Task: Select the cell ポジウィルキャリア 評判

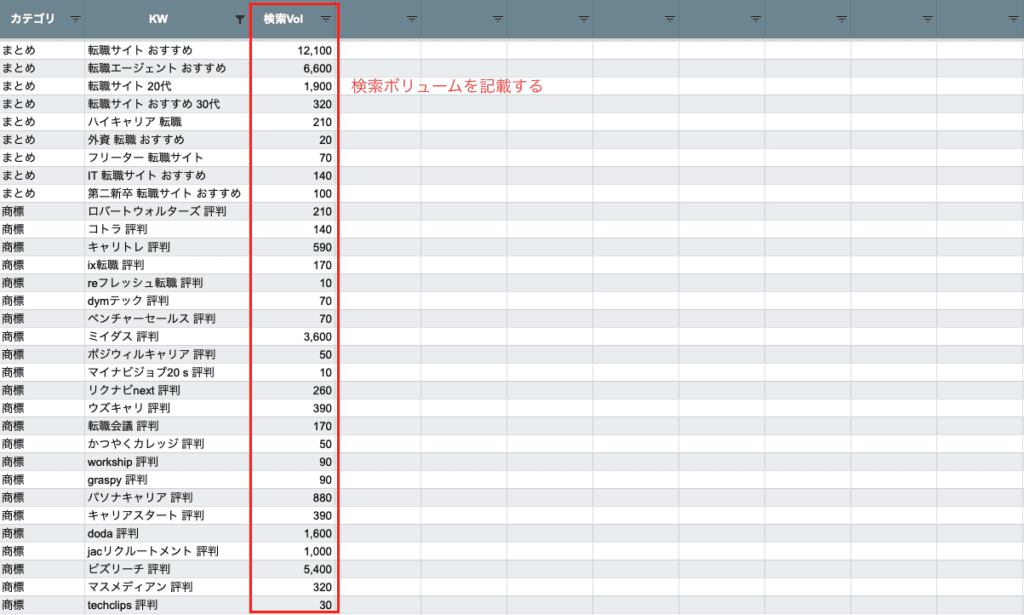Action: [x=167, y=355]
